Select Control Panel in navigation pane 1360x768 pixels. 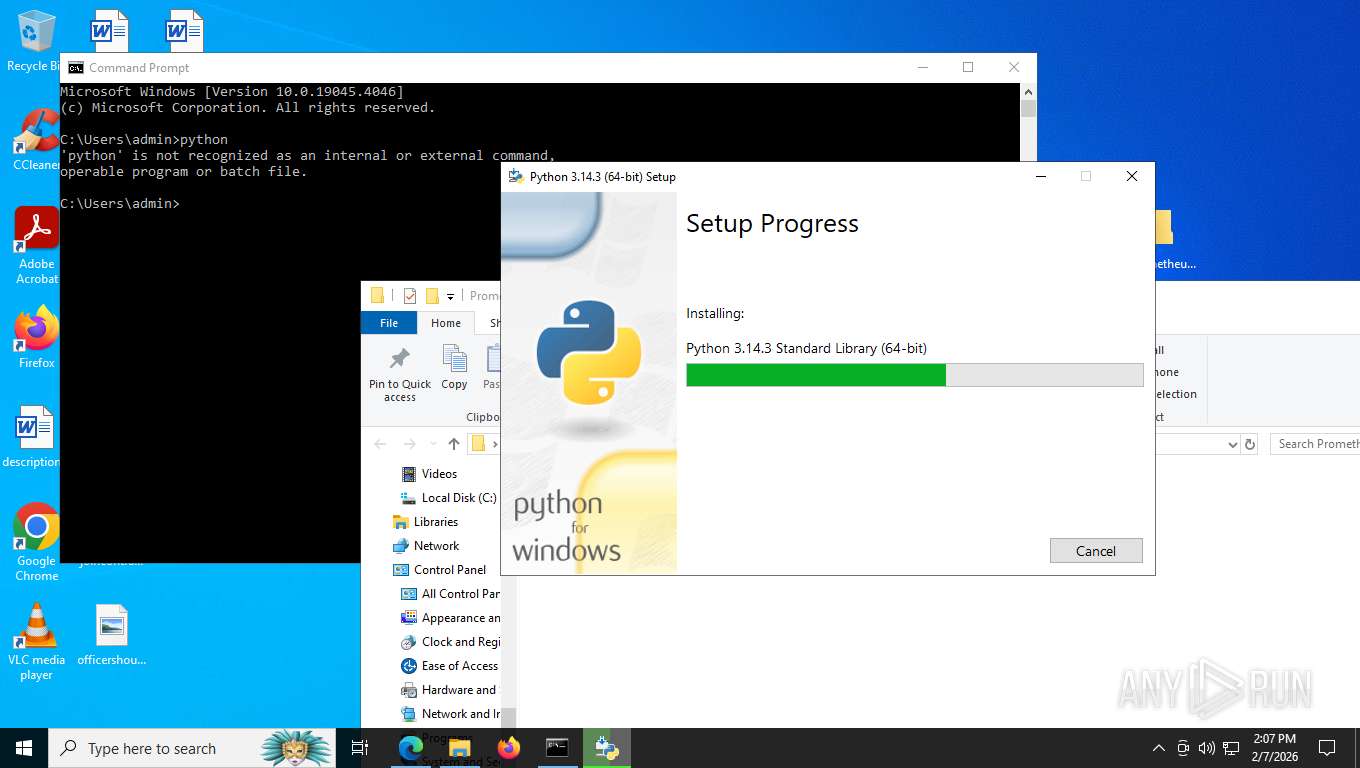pos(450,570)
